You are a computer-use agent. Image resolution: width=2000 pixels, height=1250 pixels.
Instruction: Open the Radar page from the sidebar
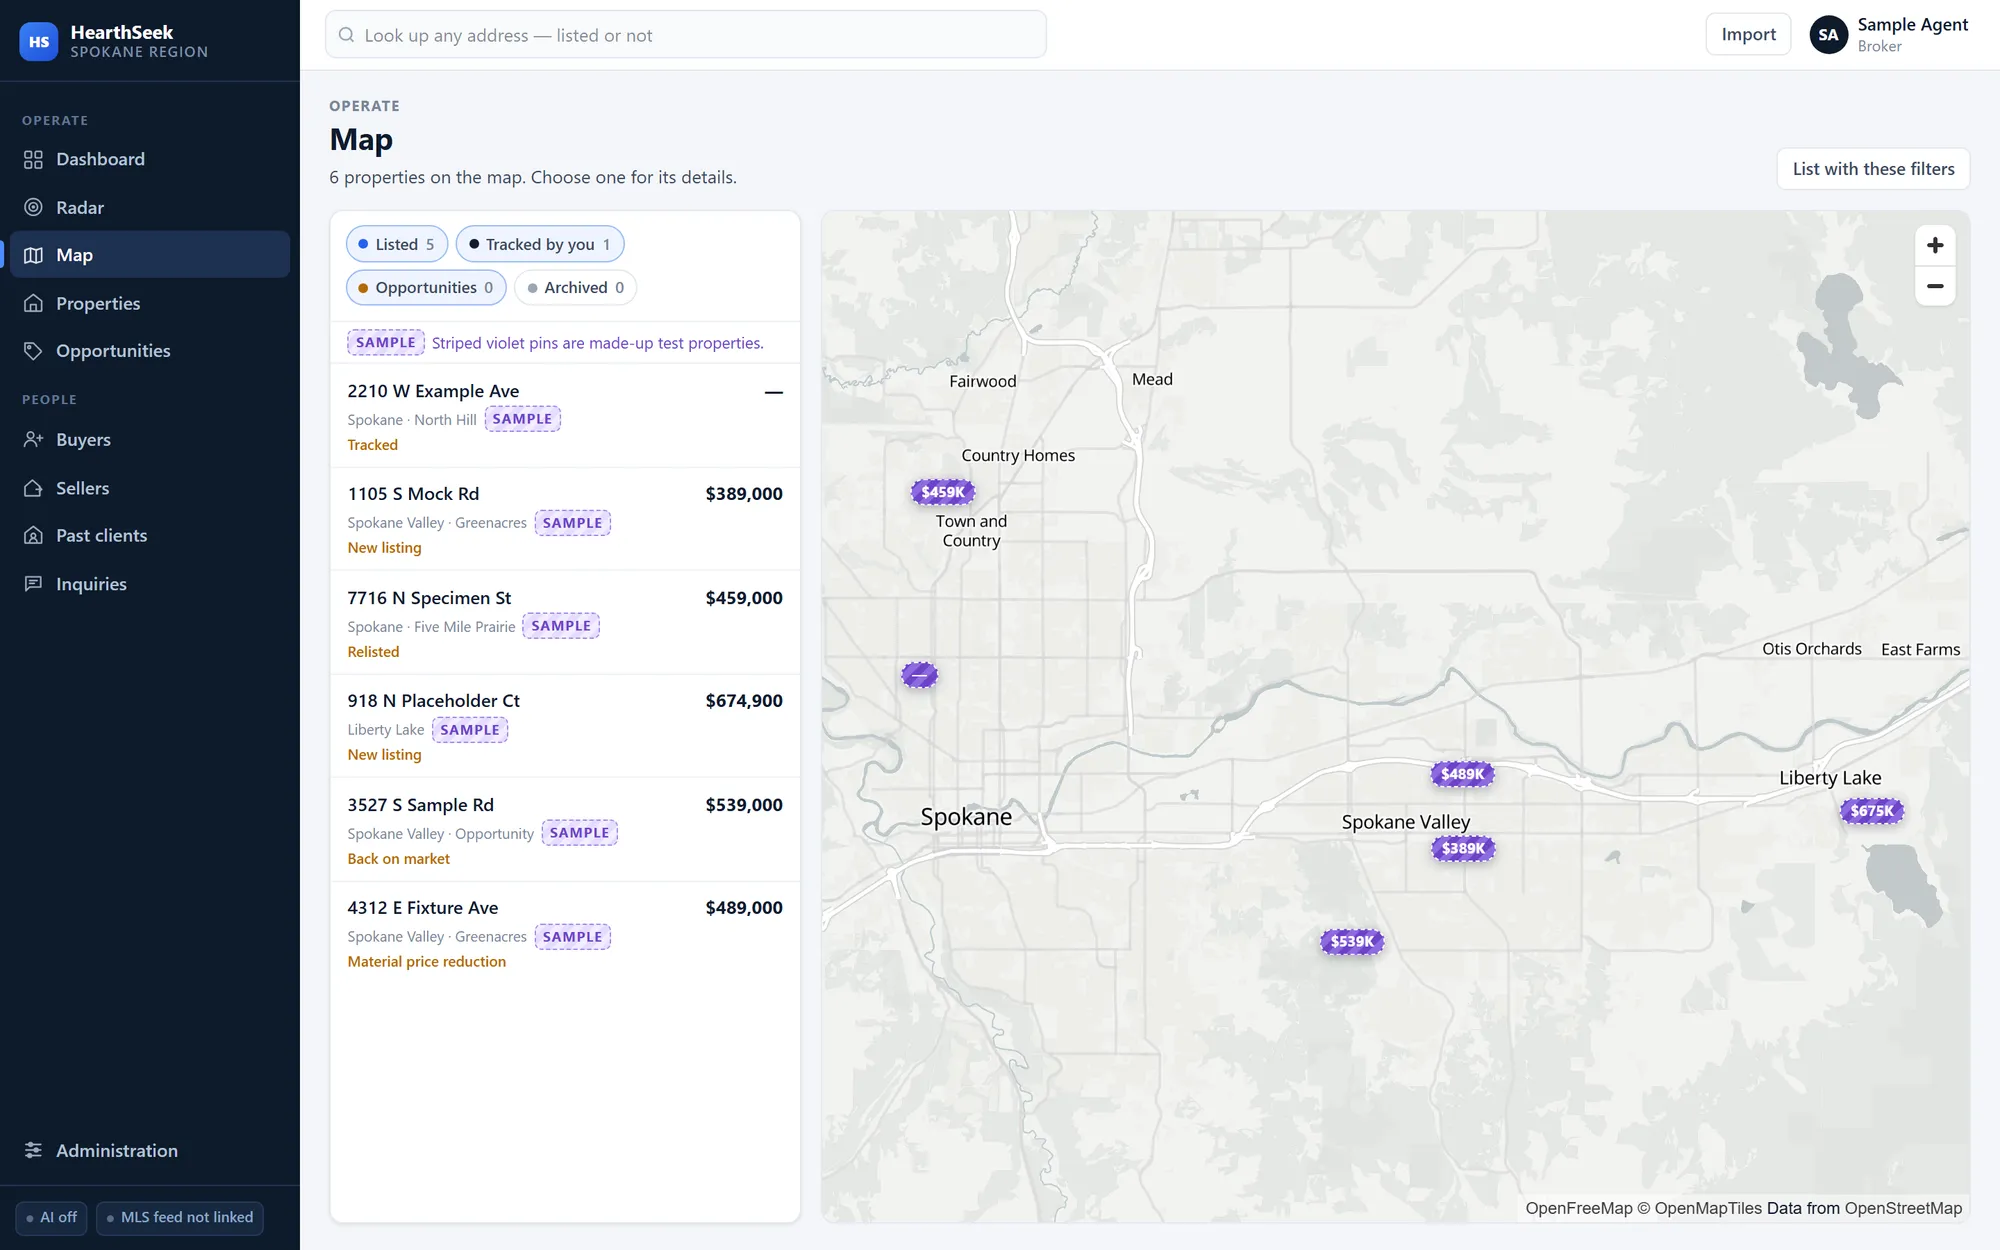coord(150,208)
